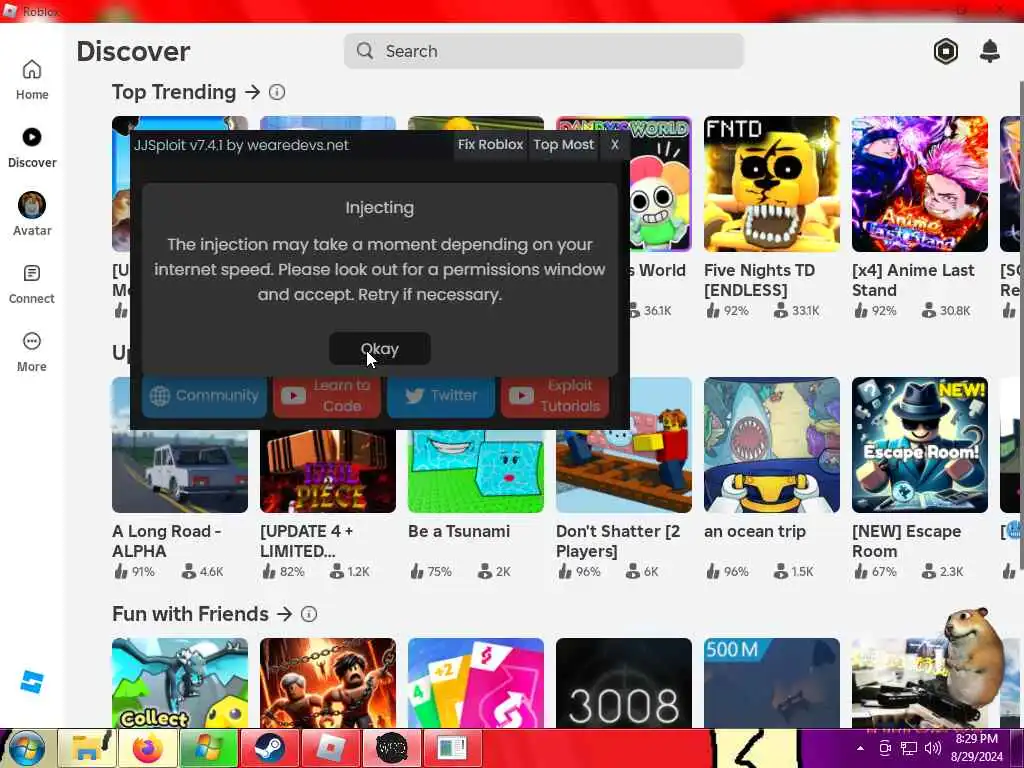Switch to Roblox in the taskbar

tap(330, 748)
